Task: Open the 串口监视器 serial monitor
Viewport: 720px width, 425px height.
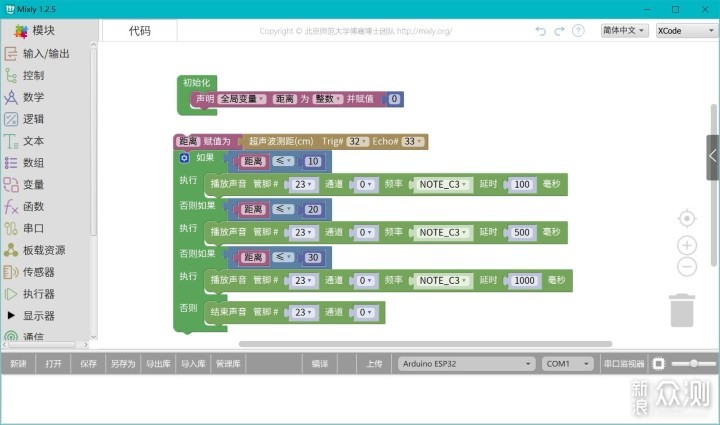Action: coord(622,364)
